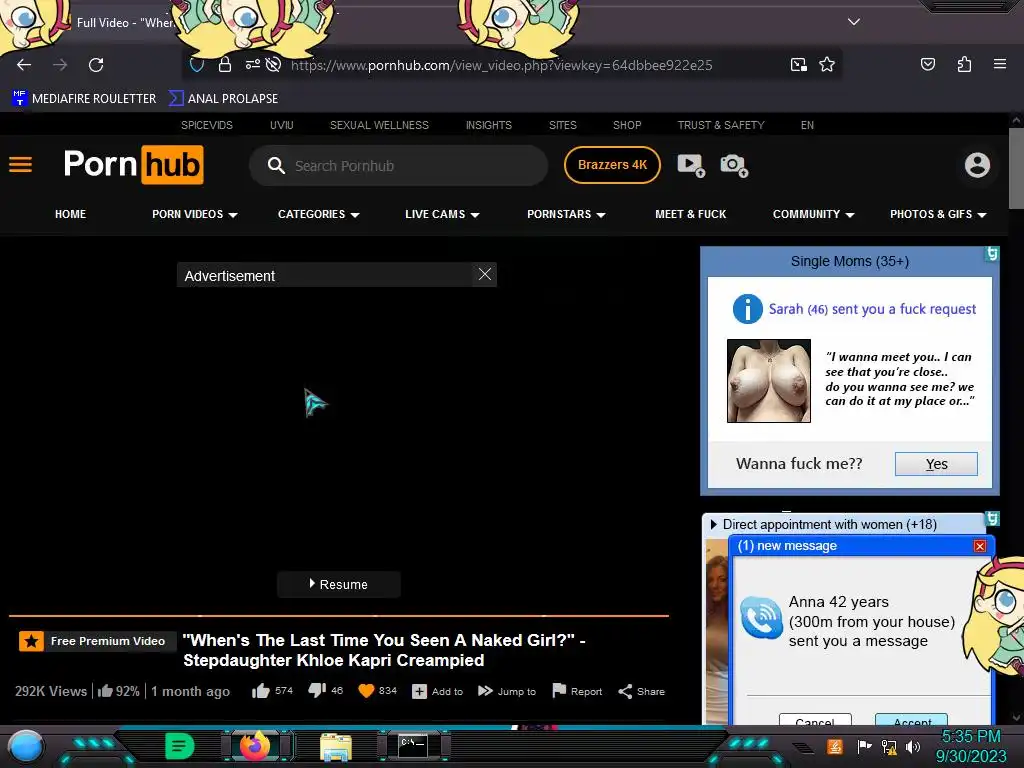Screen dimensions: 1024x768
Task: Open the SPICEVIDS top link
Action: (206, 125)
